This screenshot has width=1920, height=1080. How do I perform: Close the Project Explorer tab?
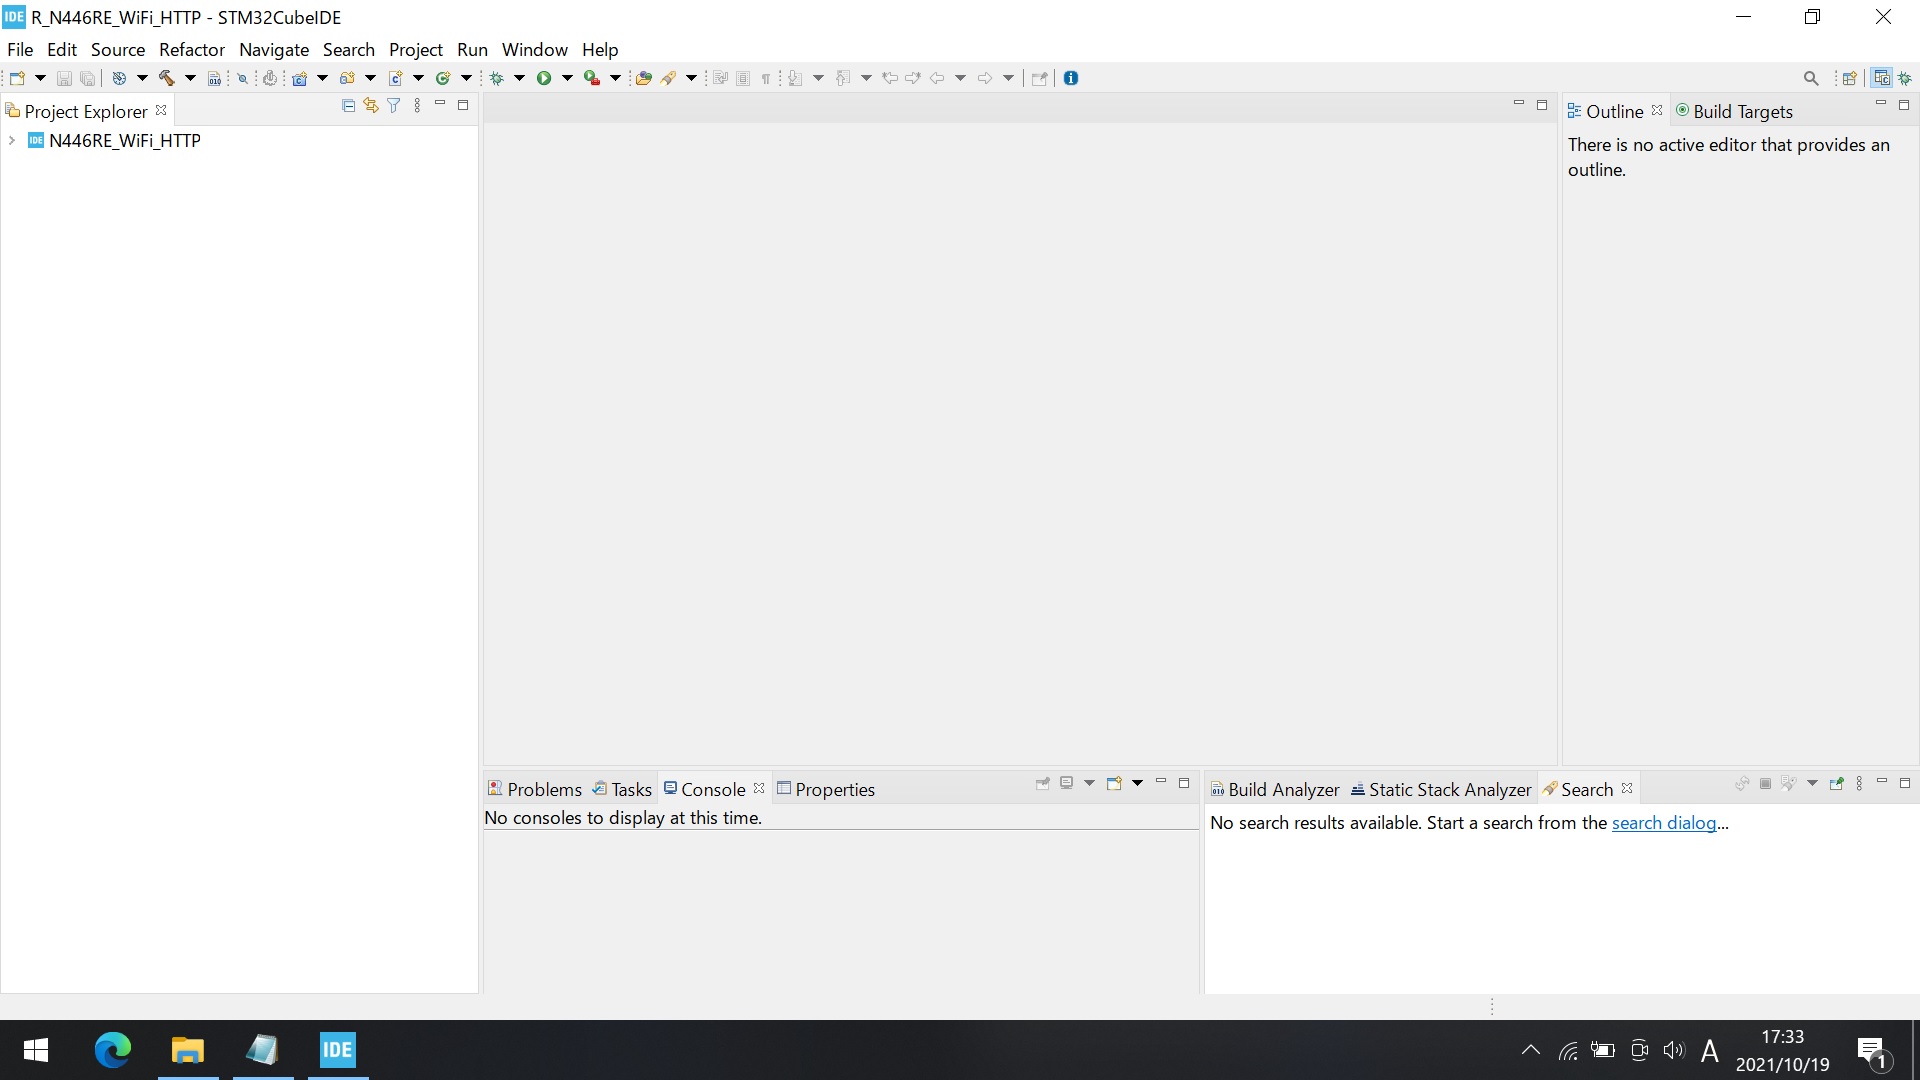pyautogui.click(x=161, y=111)
